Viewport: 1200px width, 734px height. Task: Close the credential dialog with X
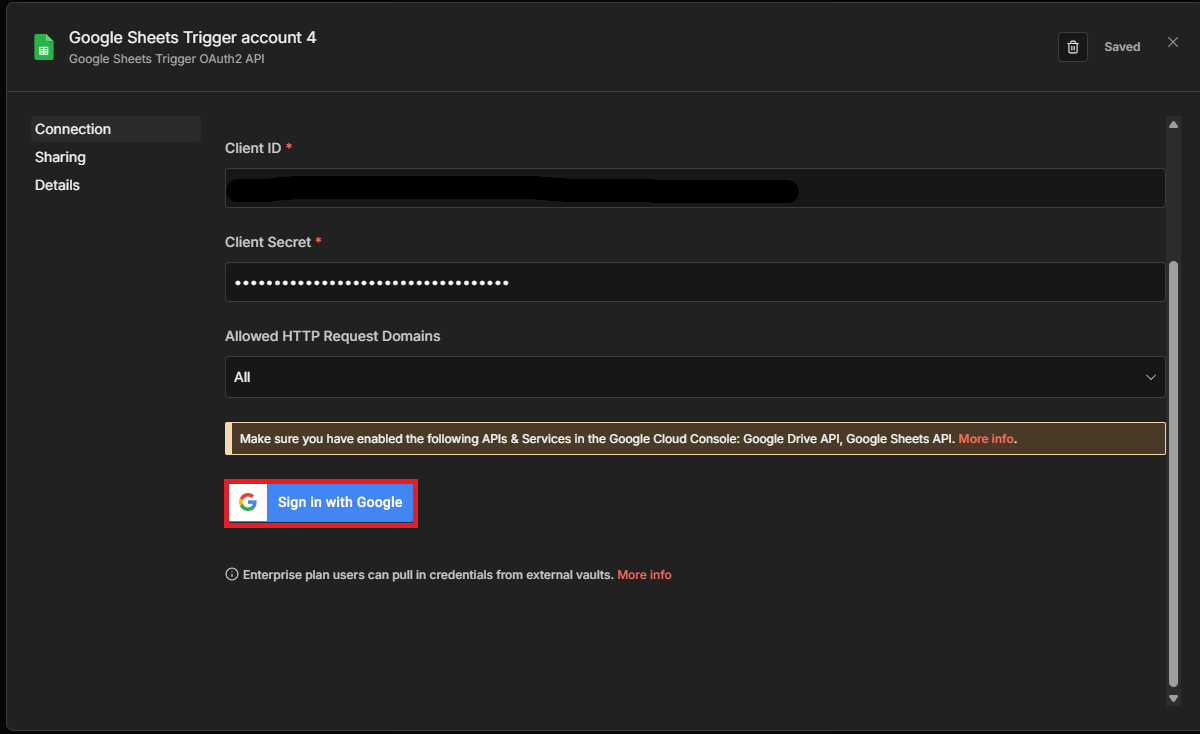click(1173, 42)
